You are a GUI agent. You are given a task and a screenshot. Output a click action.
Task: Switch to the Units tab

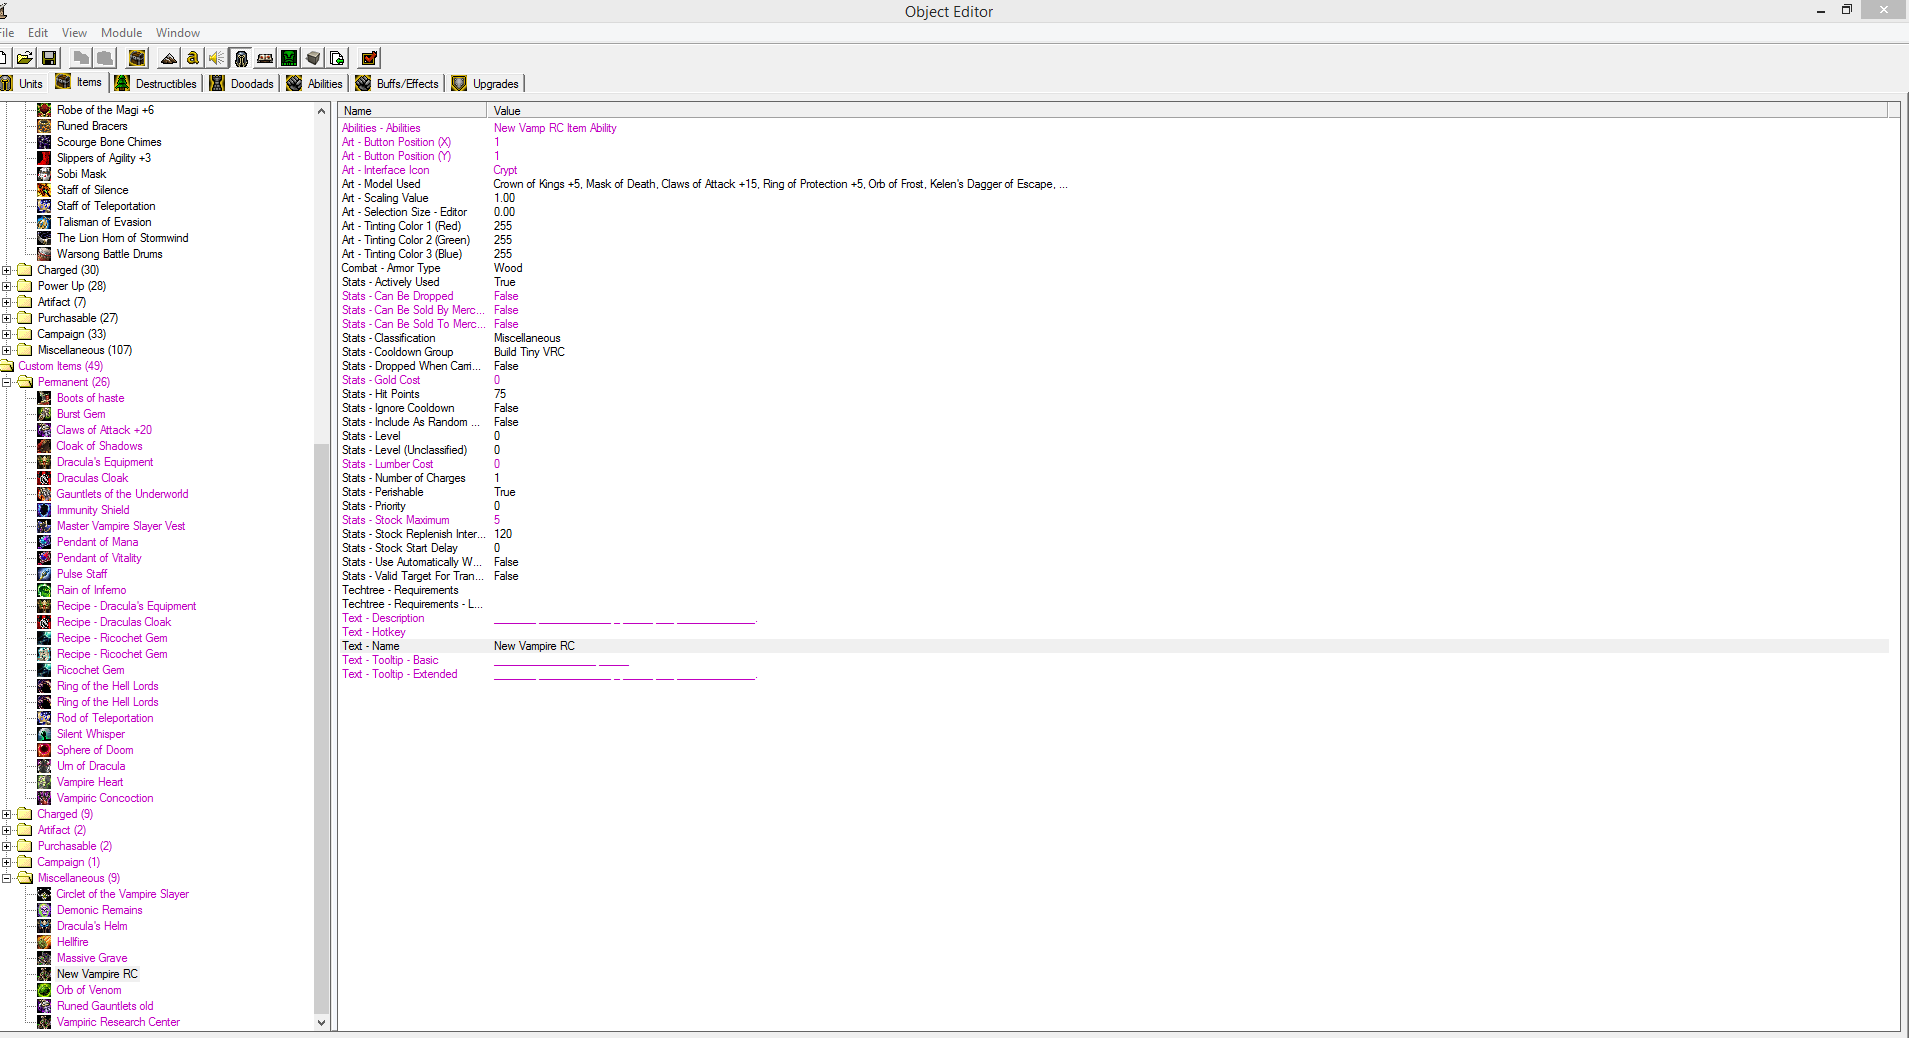tap(23, 83)
